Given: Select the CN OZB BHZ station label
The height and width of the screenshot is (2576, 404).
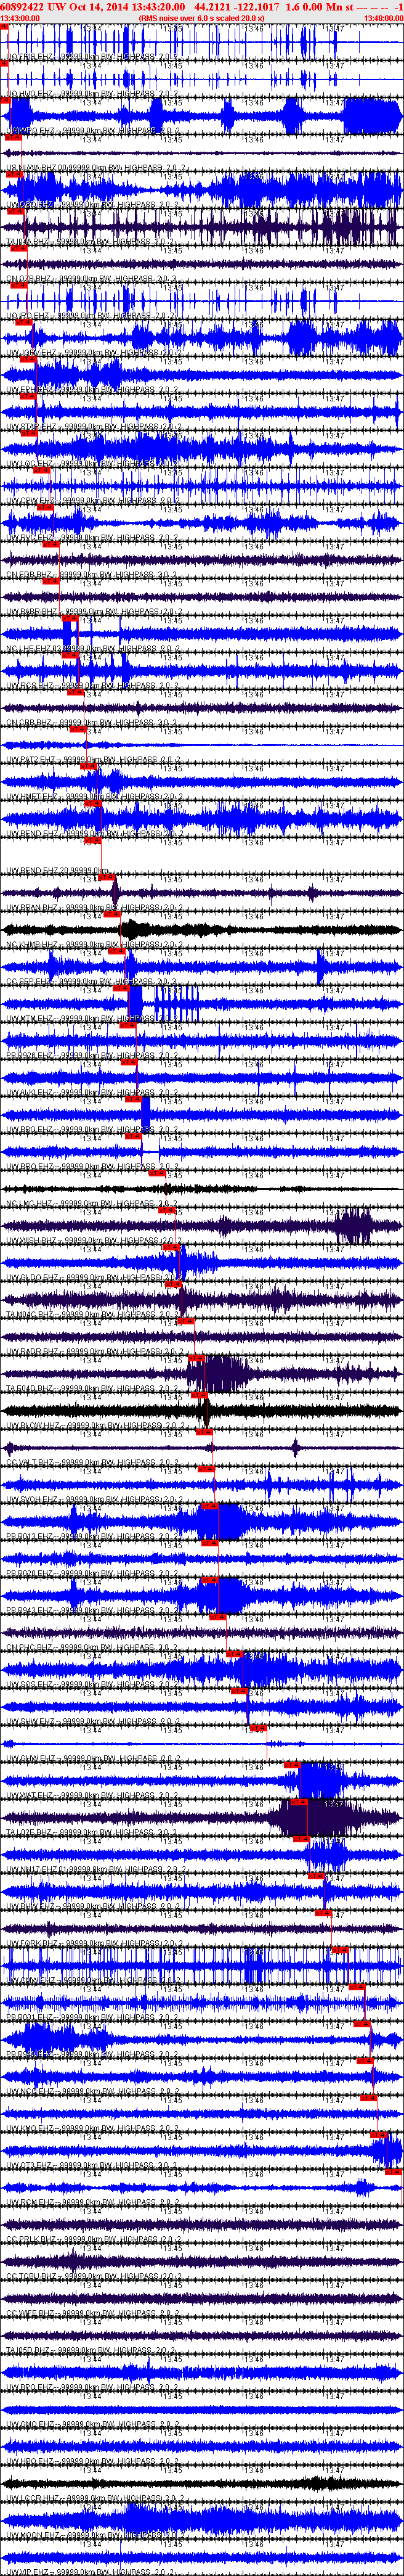Looking at the screenshot, I should [x=93, y=279].
